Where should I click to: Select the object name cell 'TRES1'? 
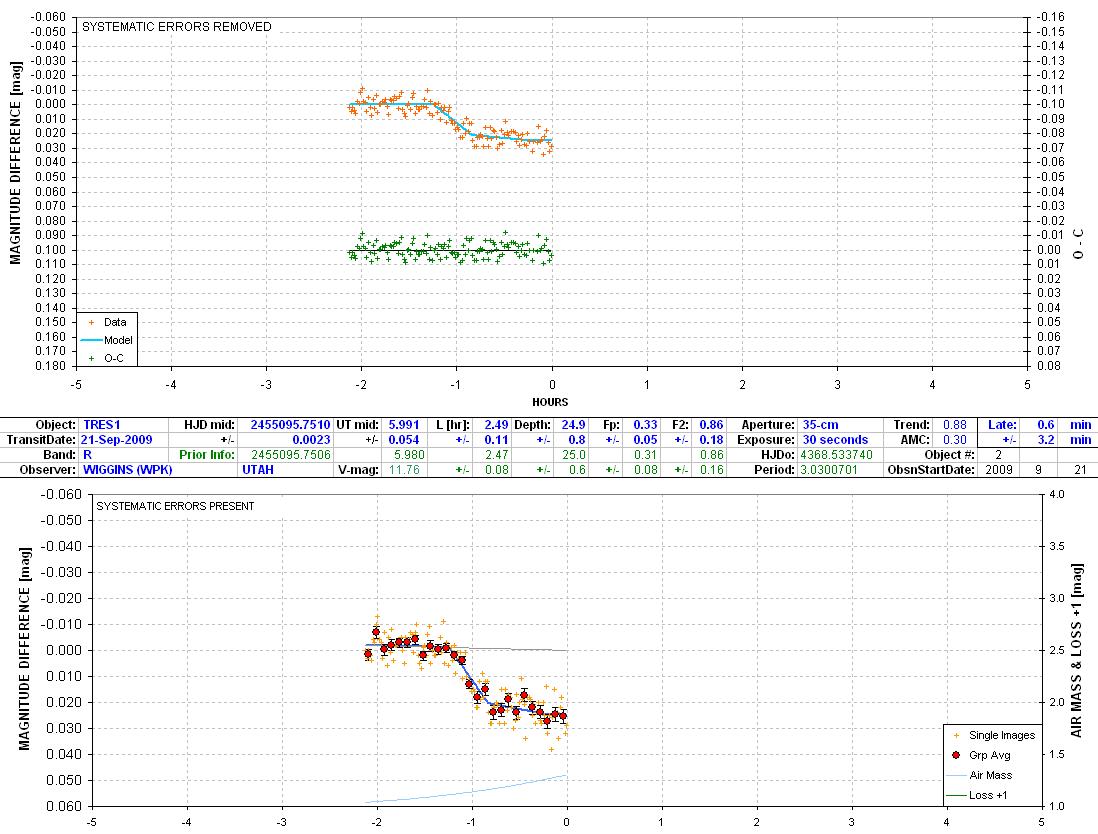102,424
